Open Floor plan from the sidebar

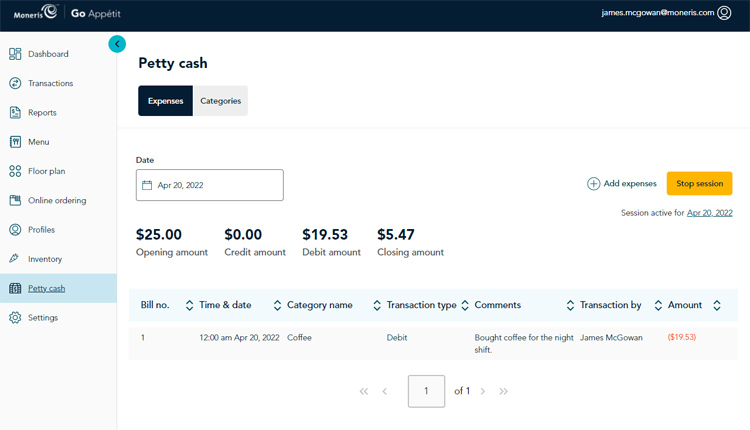(x=46, y=171)
